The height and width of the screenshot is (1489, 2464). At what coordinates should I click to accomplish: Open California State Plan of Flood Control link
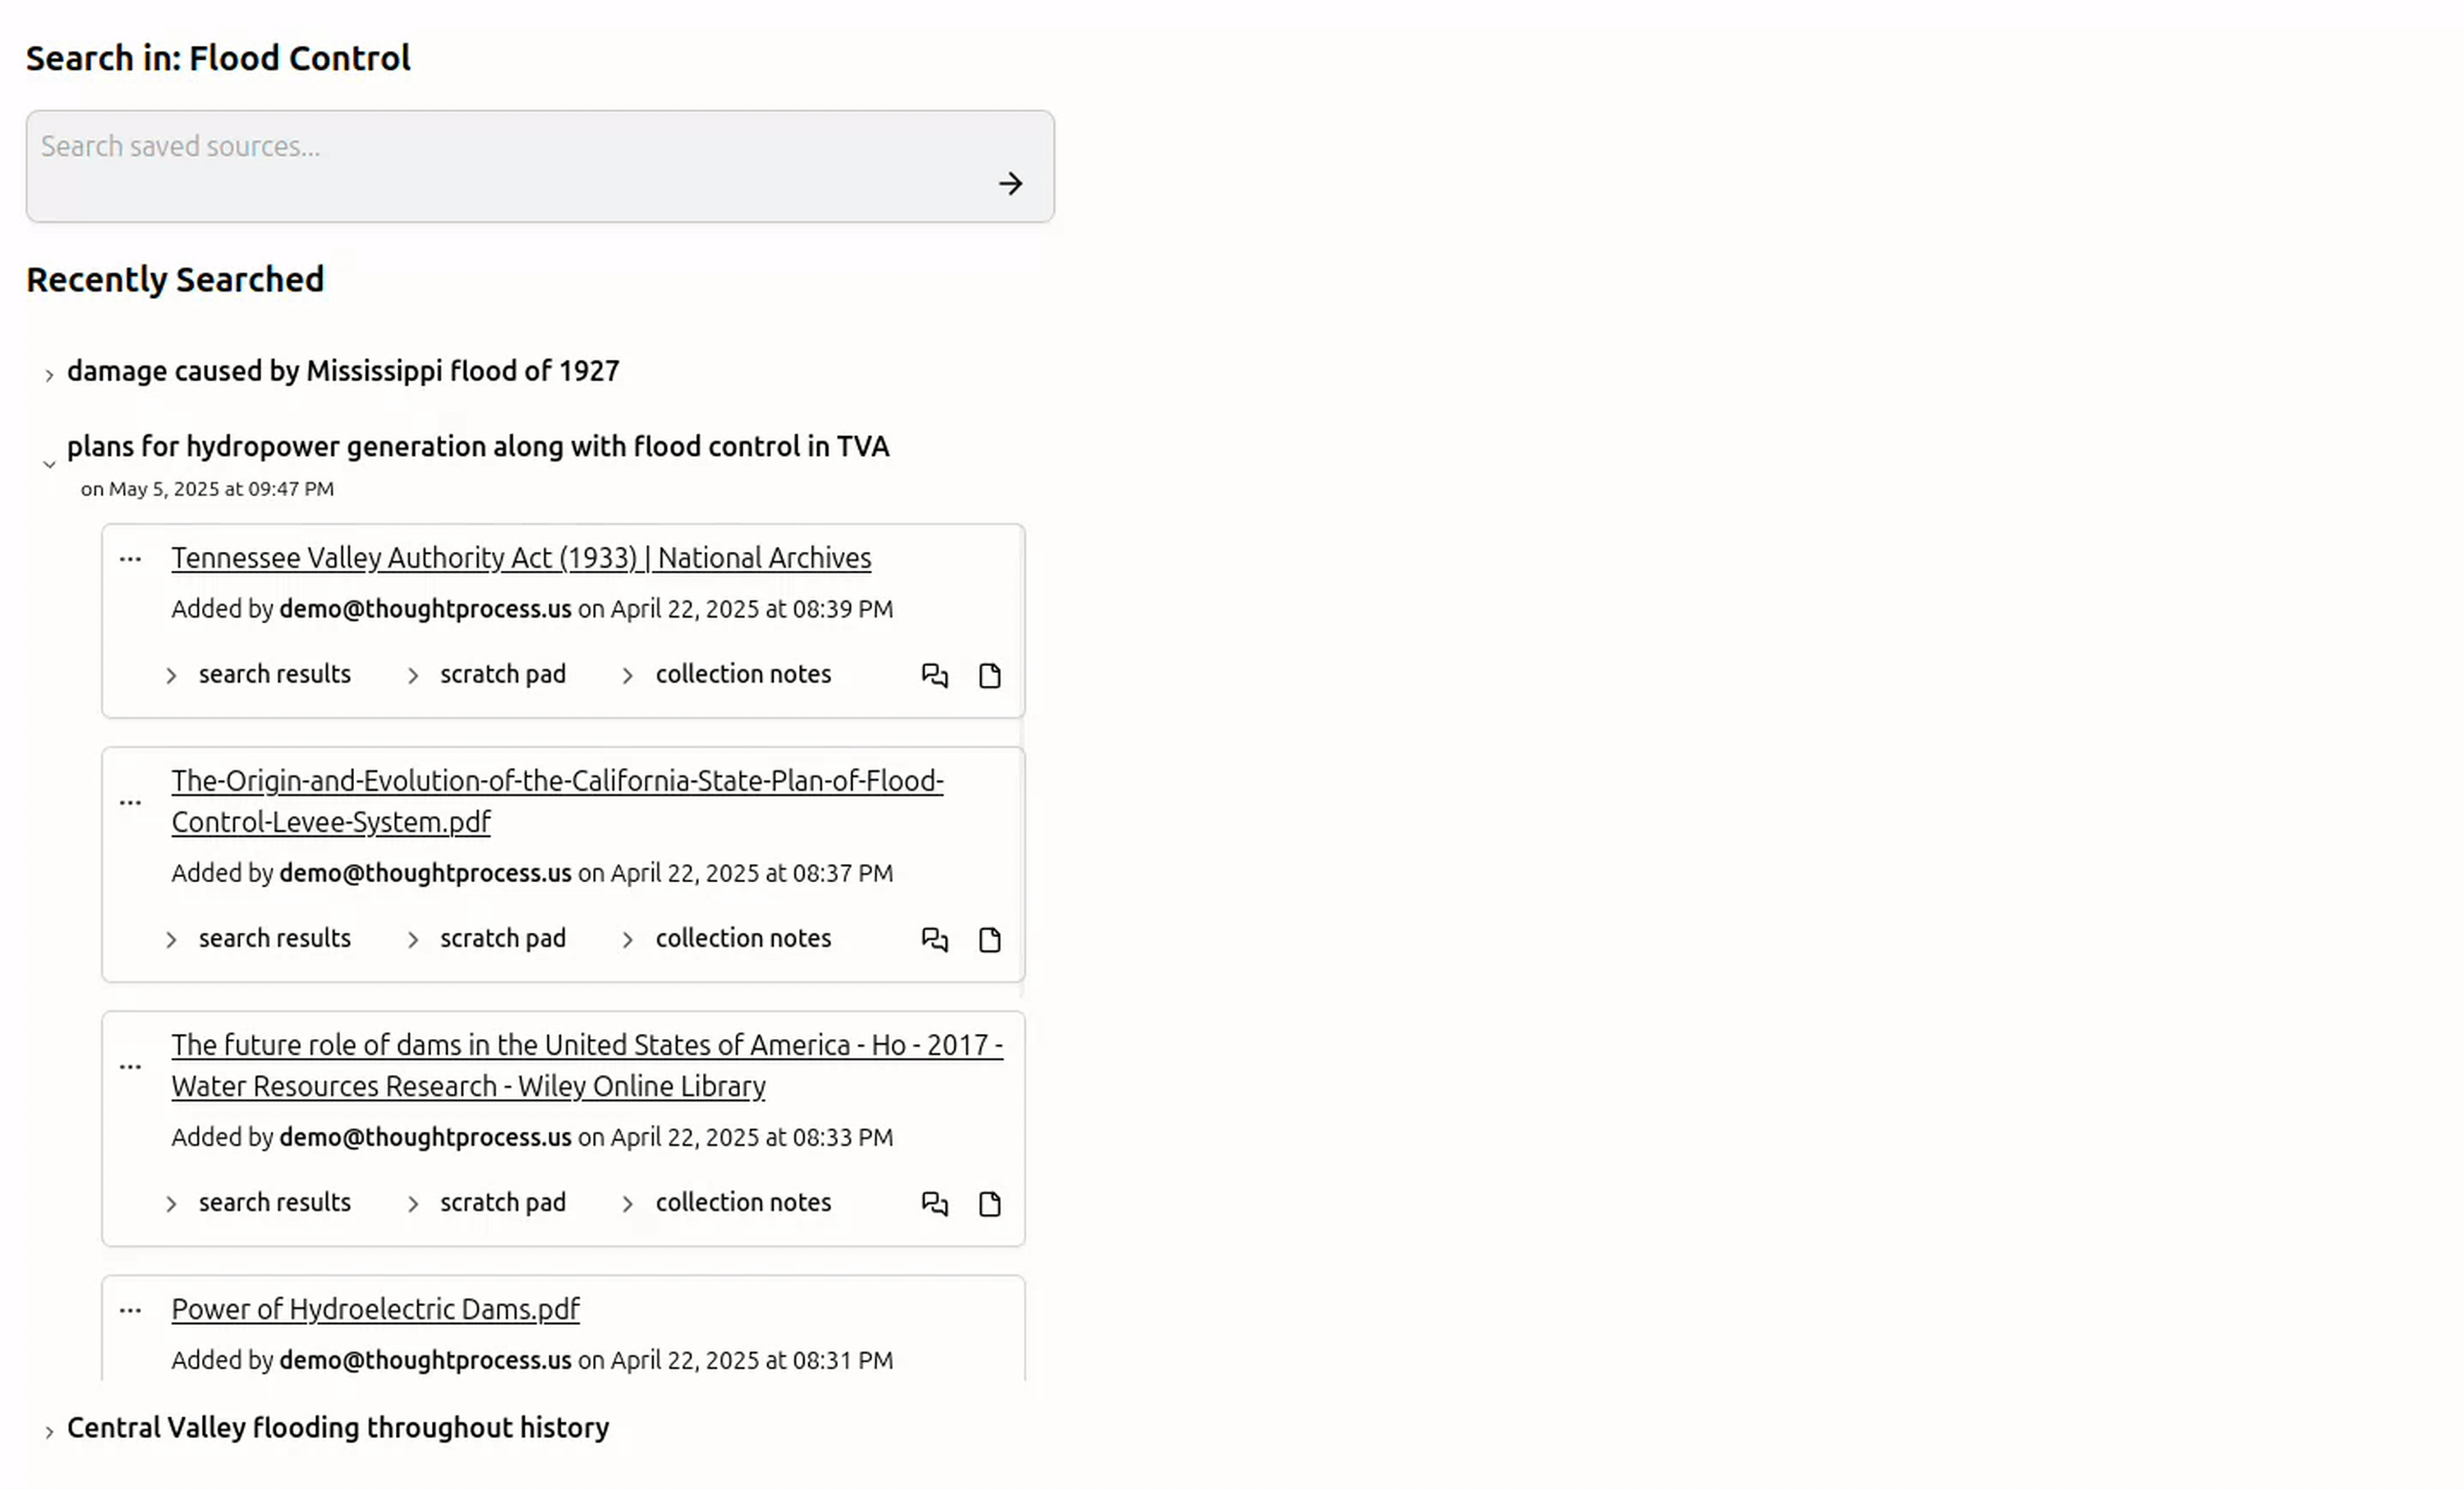(557, 801)
